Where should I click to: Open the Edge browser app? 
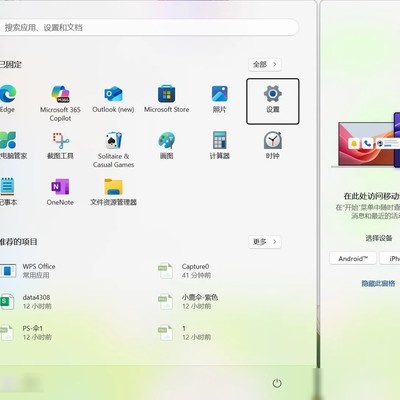[7, 99]
